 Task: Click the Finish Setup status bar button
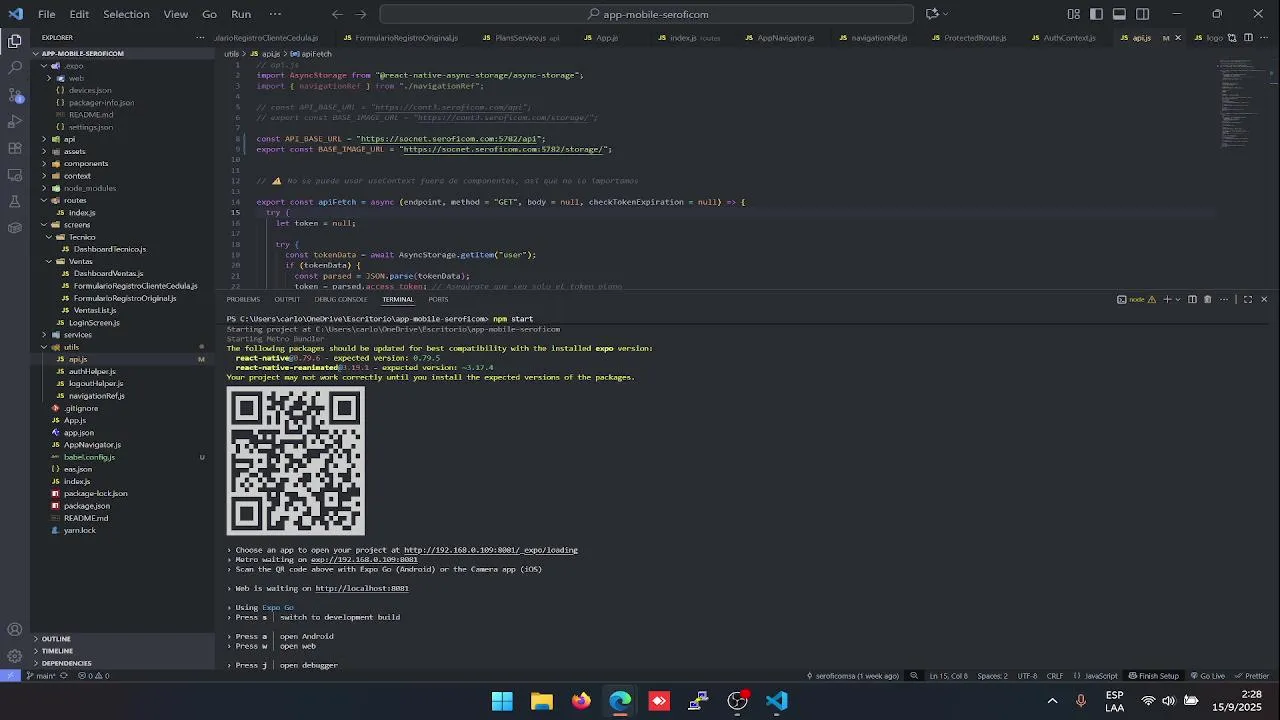(1154, 676)
